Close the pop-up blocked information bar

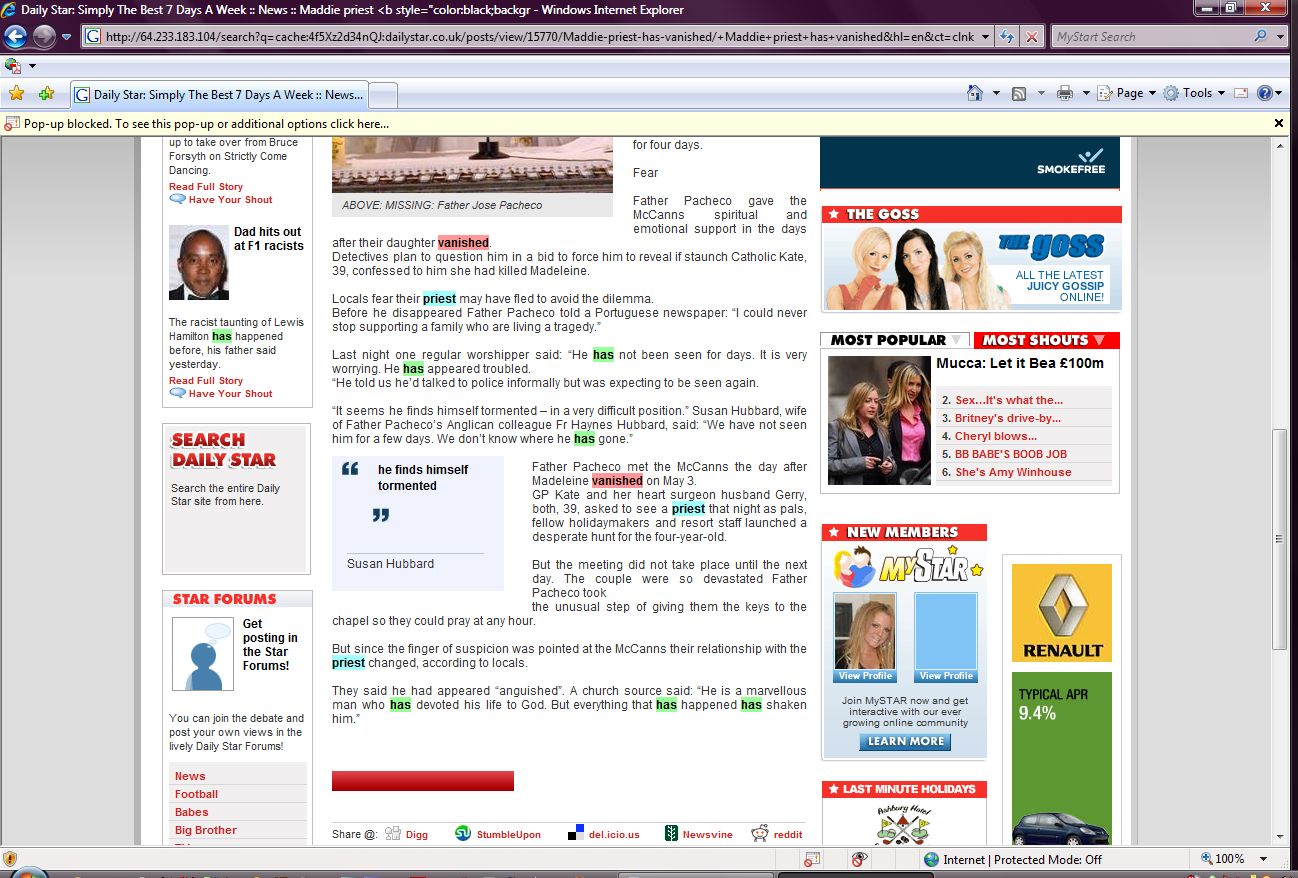tap(1278, 123)
